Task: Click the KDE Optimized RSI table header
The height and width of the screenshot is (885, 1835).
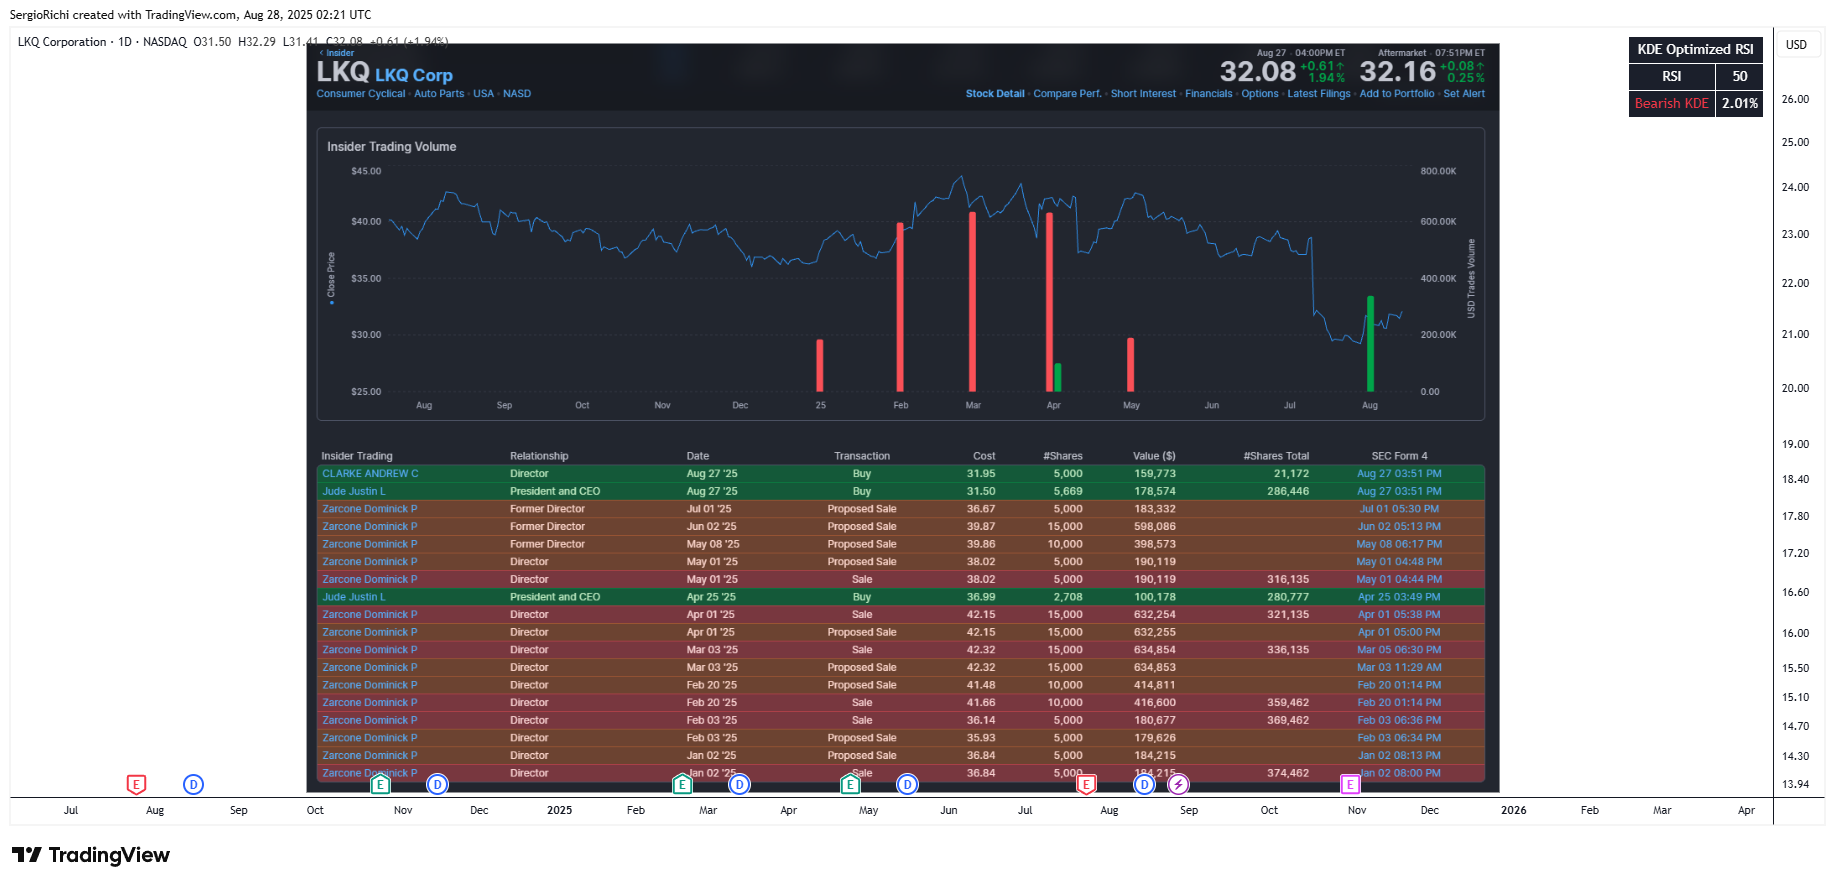Action: (1695, 50)
